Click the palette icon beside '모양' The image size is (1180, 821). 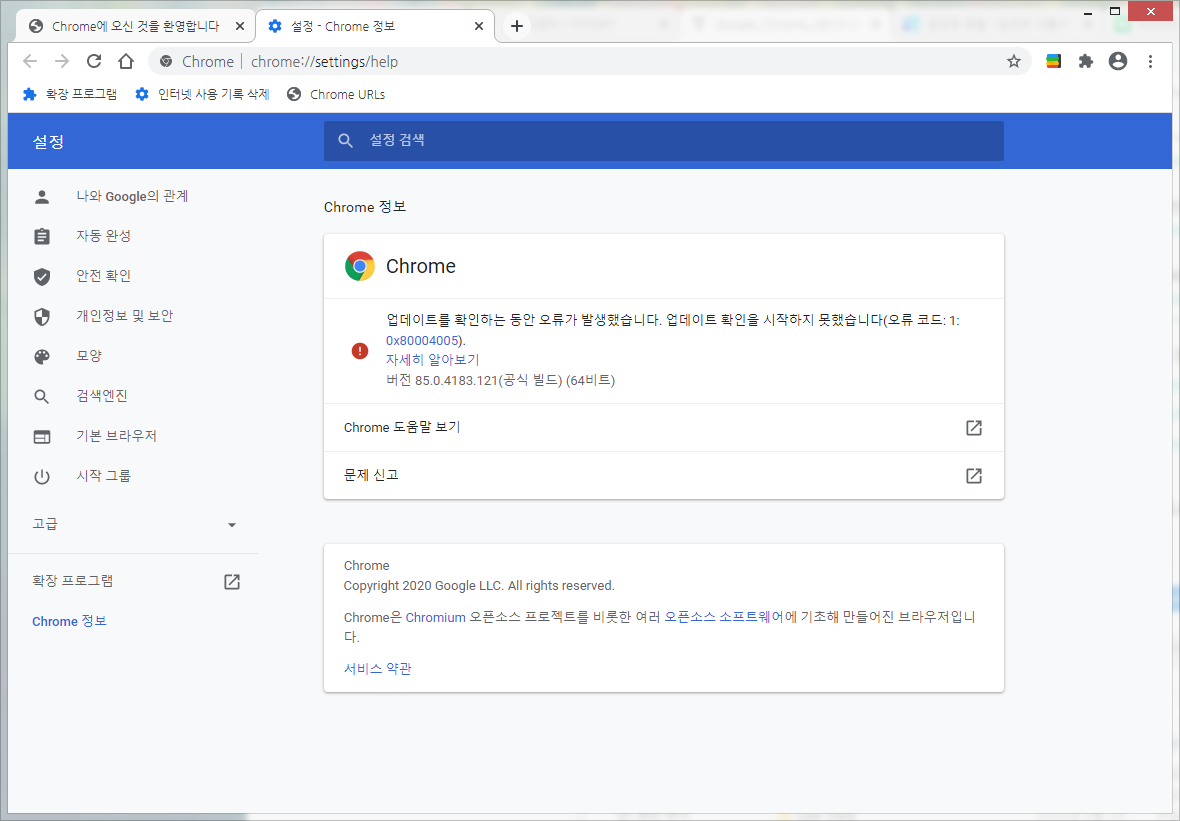(x=42, y=356)
